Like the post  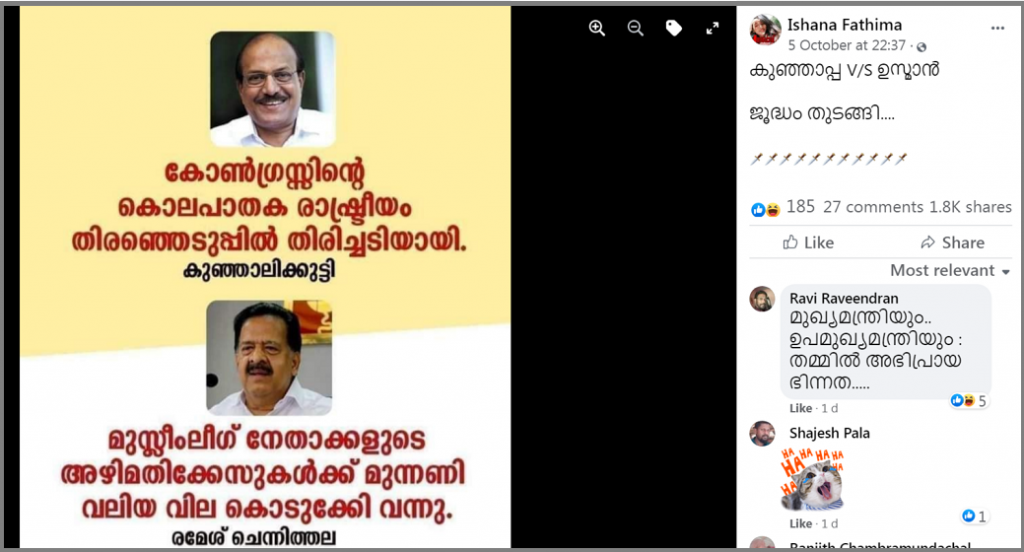point(808,242)
